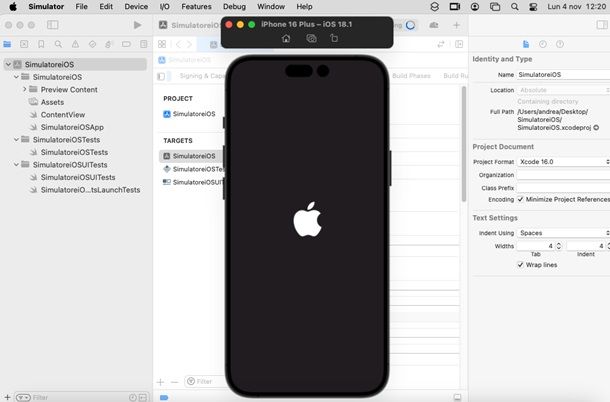This screenshot has width=610, height=402.
Task: Toggle Minimize Project References checkbox
Action: 520,199
